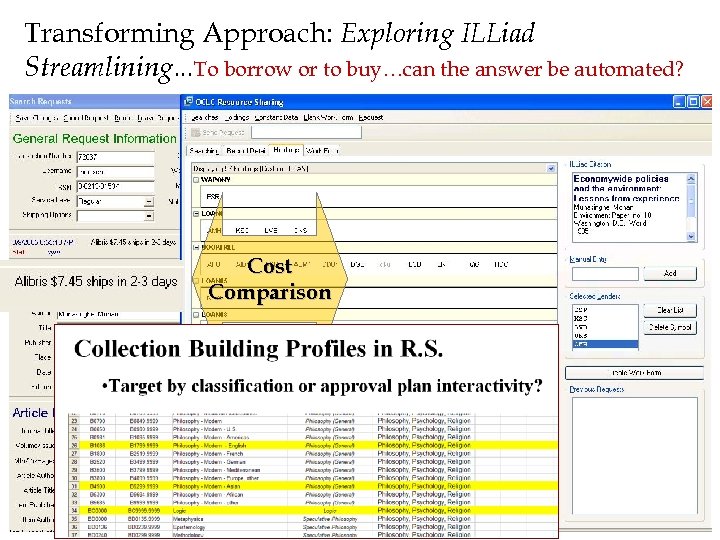720x540 pixels.
Task: Click the enlarged Alibris $7.45 ships note
Action: click(96, 281)
